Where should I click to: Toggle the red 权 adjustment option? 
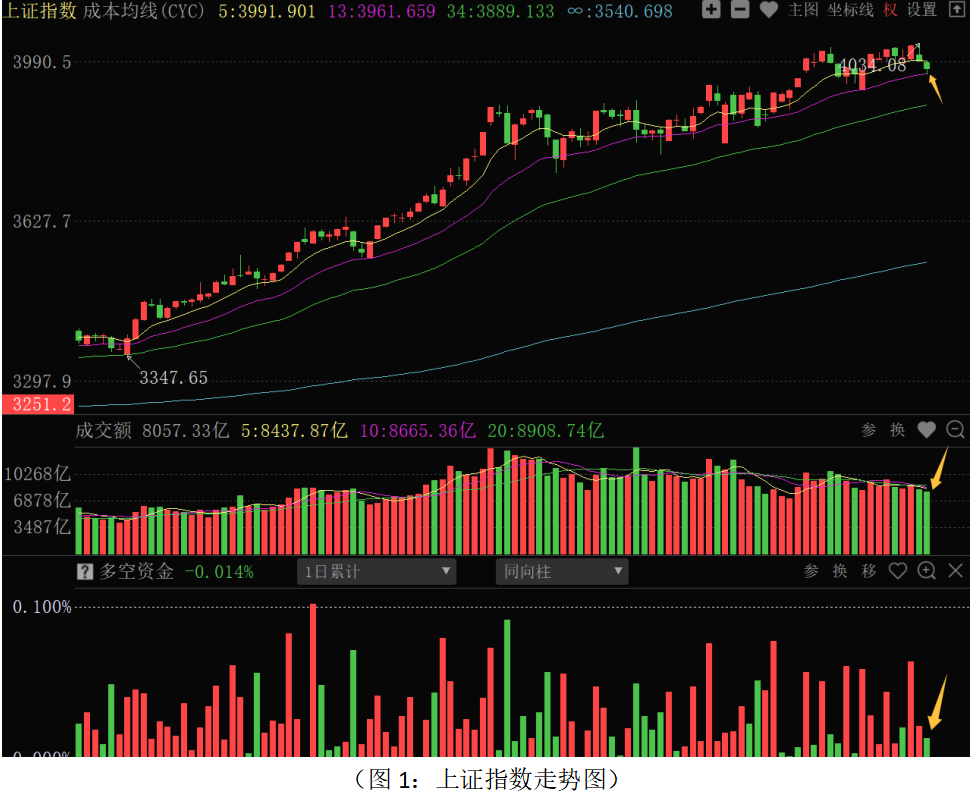pyautogui.click(x=890, y=10)
